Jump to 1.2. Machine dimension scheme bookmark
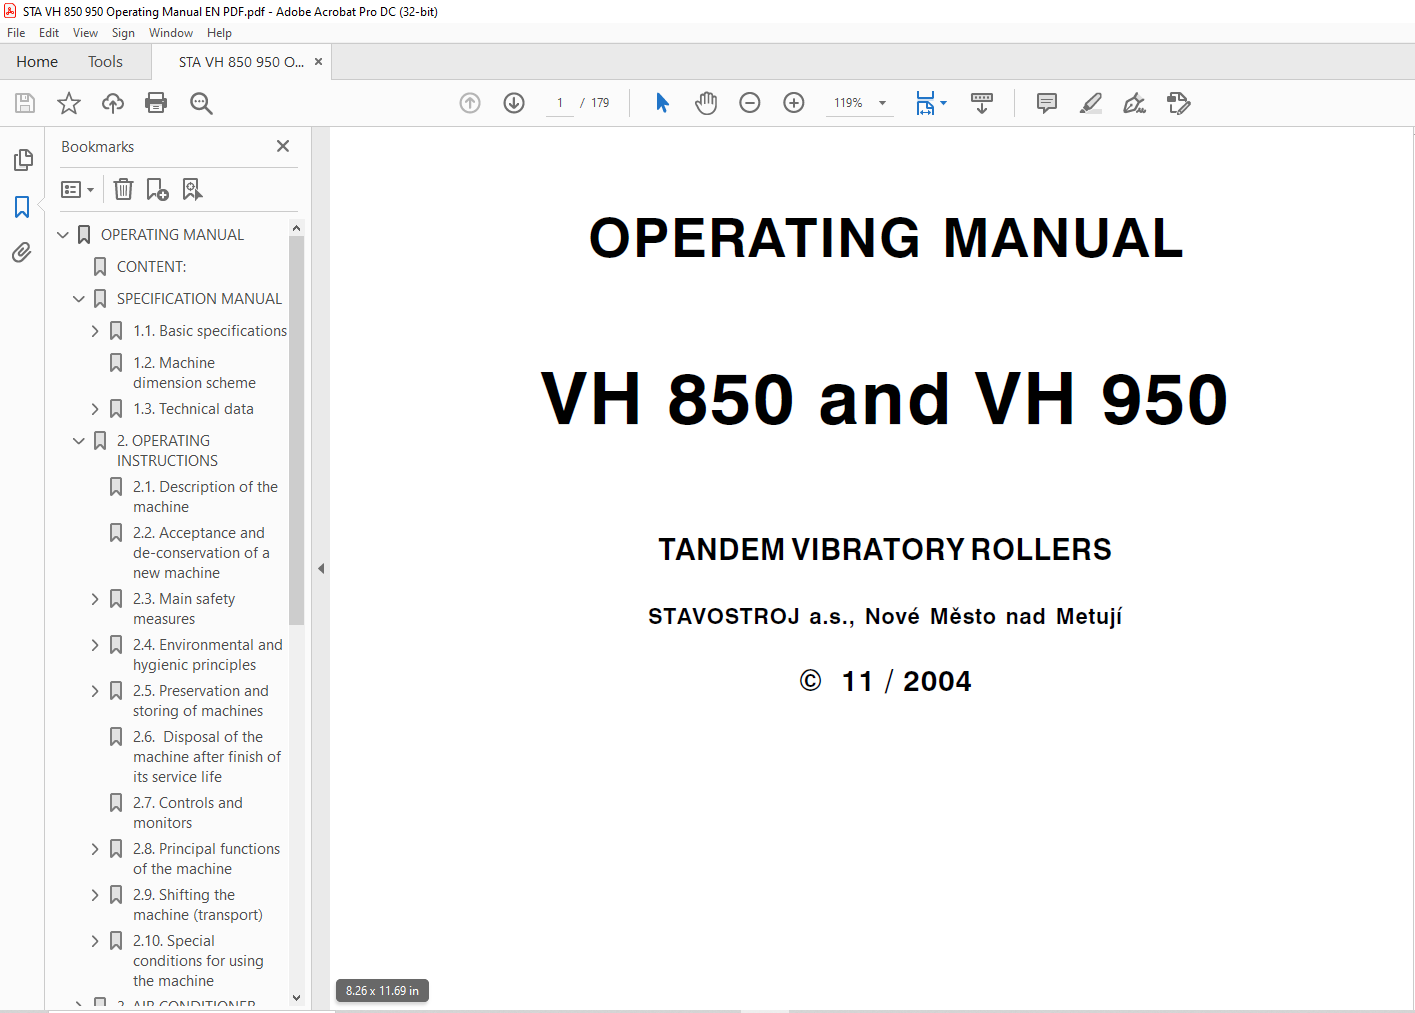 coord(194,373)
